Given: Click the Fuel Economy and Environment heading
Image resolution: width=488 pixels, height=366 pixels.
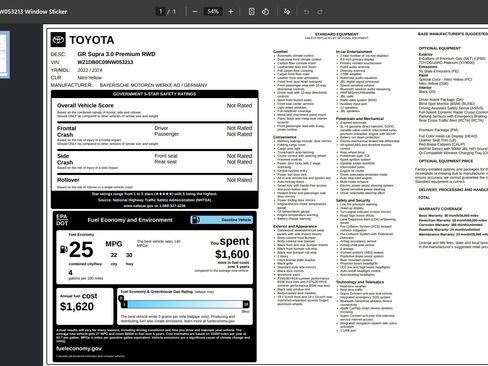Looking at the screenshot, I should click(130, 220).
